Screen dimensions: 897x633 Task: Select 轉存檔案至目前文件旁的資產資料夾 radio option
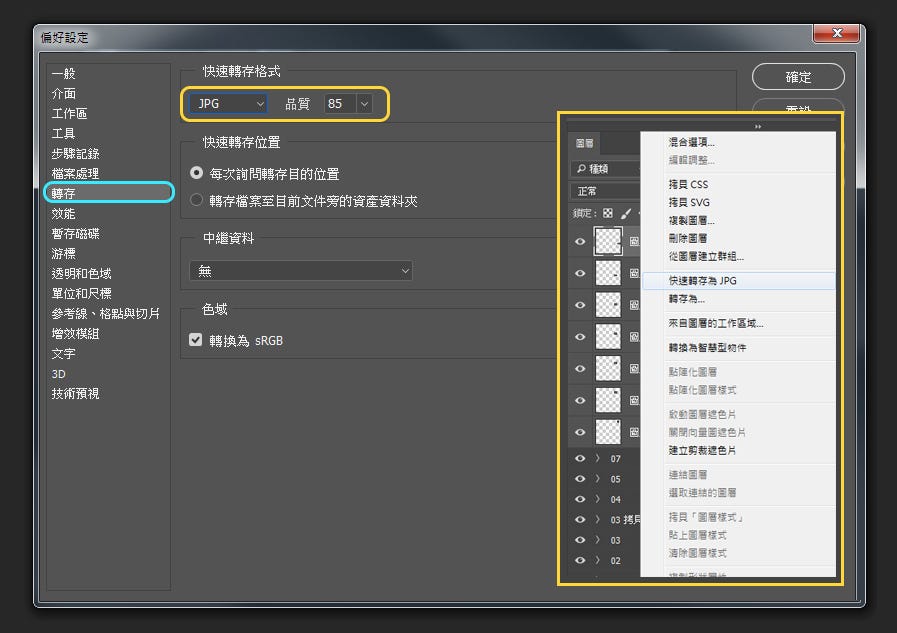196,200
